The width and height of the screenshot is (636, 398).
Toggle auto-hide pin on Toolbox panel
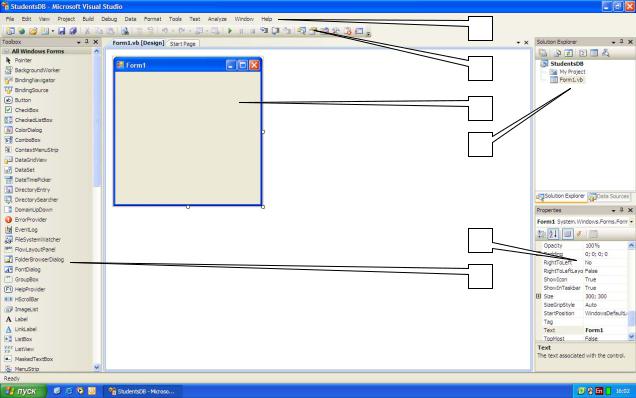click(87, 42)
